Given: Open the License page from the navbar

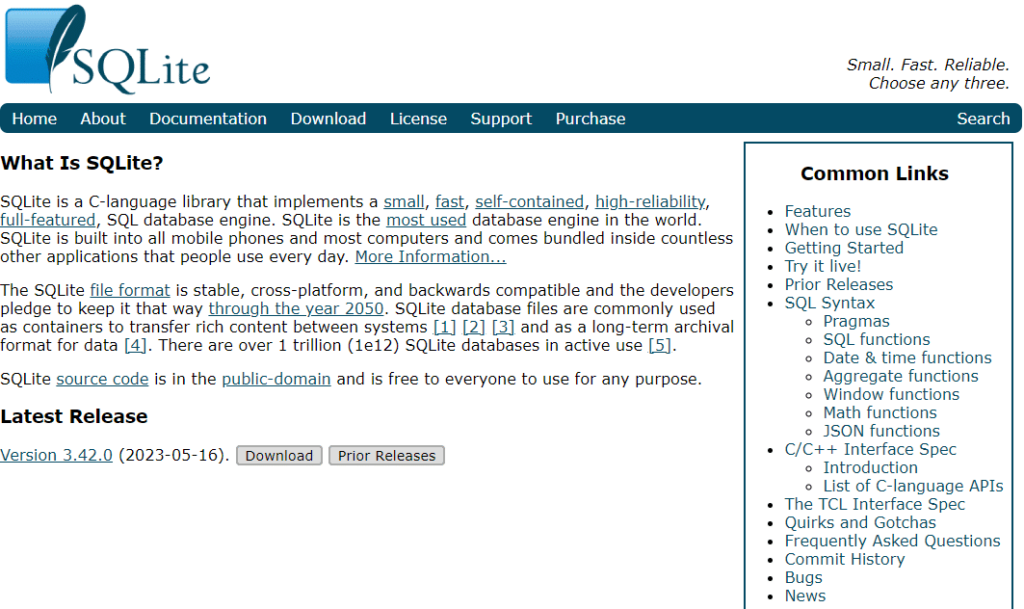Looking at the screenshot, I should [418, 118].
